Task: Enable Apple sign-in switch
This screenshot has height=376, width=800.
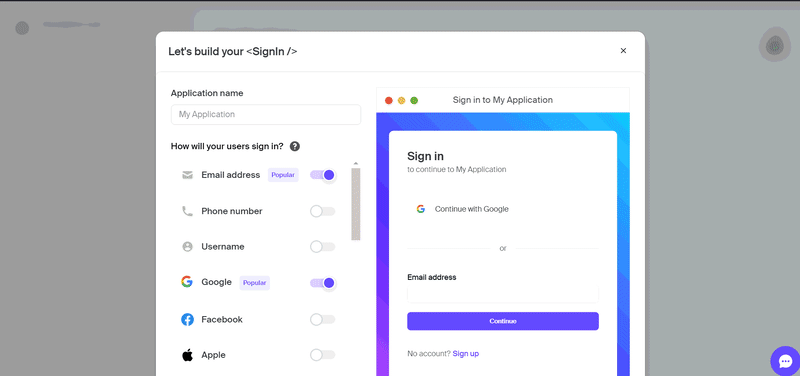Action: (322, 355)
